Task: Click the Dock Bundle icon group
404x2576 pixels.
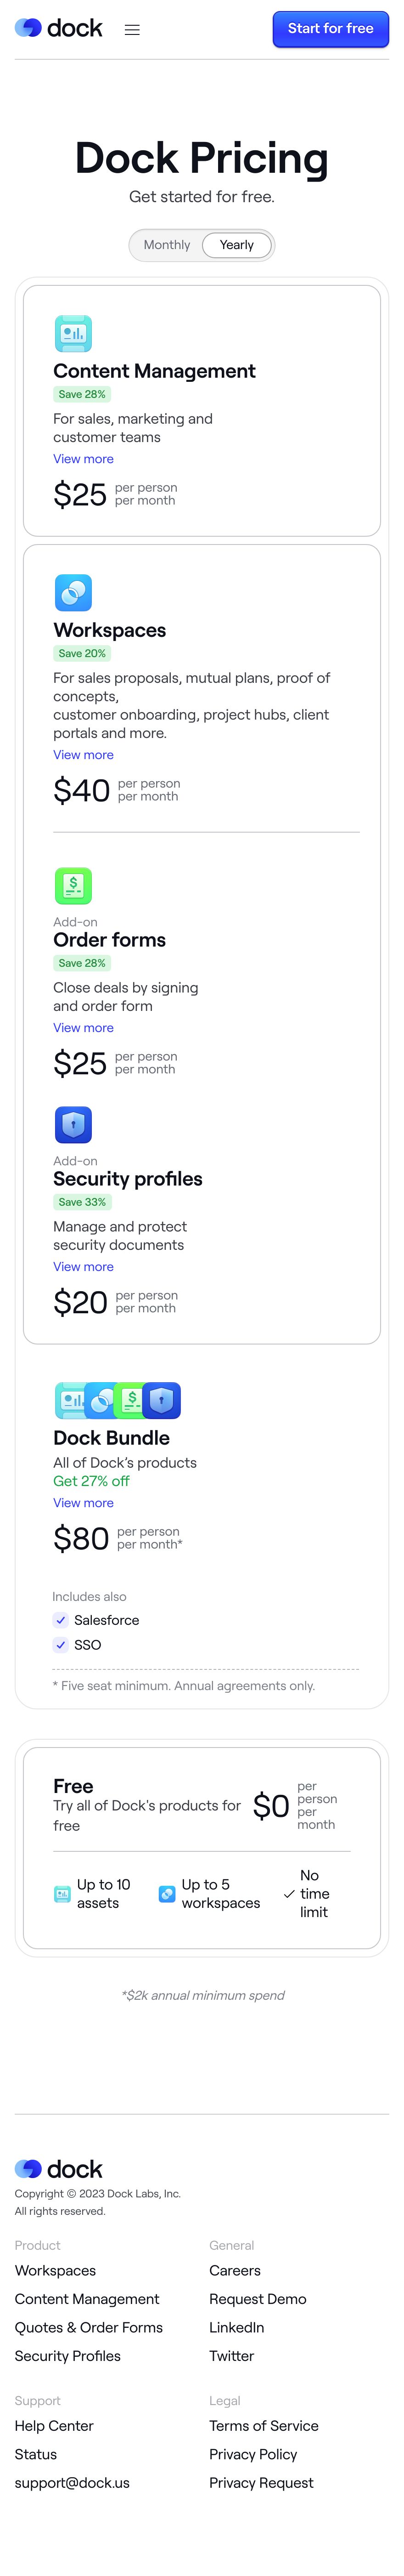Action: click(117, 1401)
